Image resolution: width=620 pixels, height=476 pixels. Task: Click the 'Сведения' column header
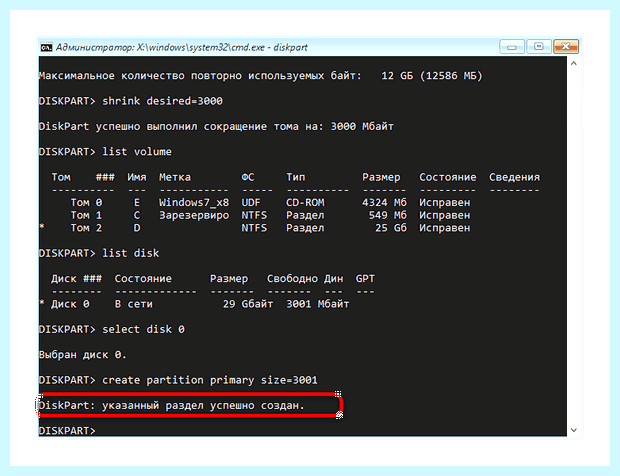pos(514,178)
